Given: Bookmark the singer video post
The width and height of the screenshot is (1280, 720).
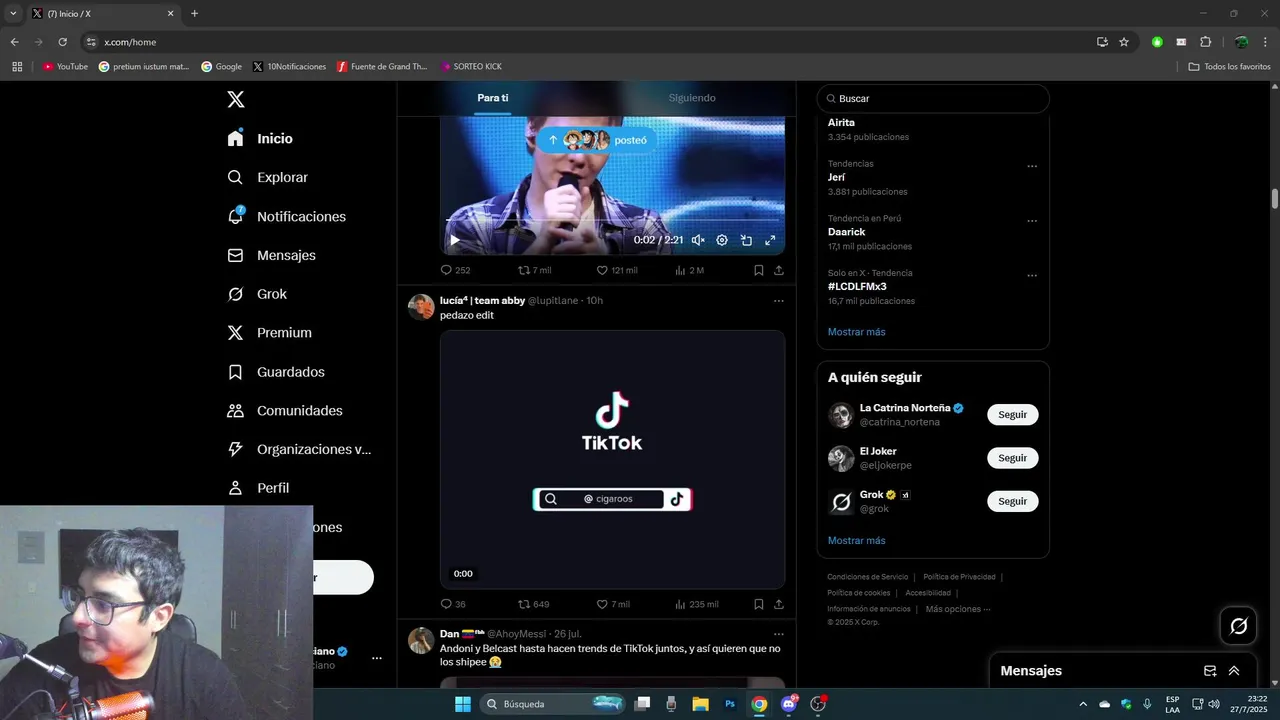Looking at the screenshot, I should coord(759,270).
